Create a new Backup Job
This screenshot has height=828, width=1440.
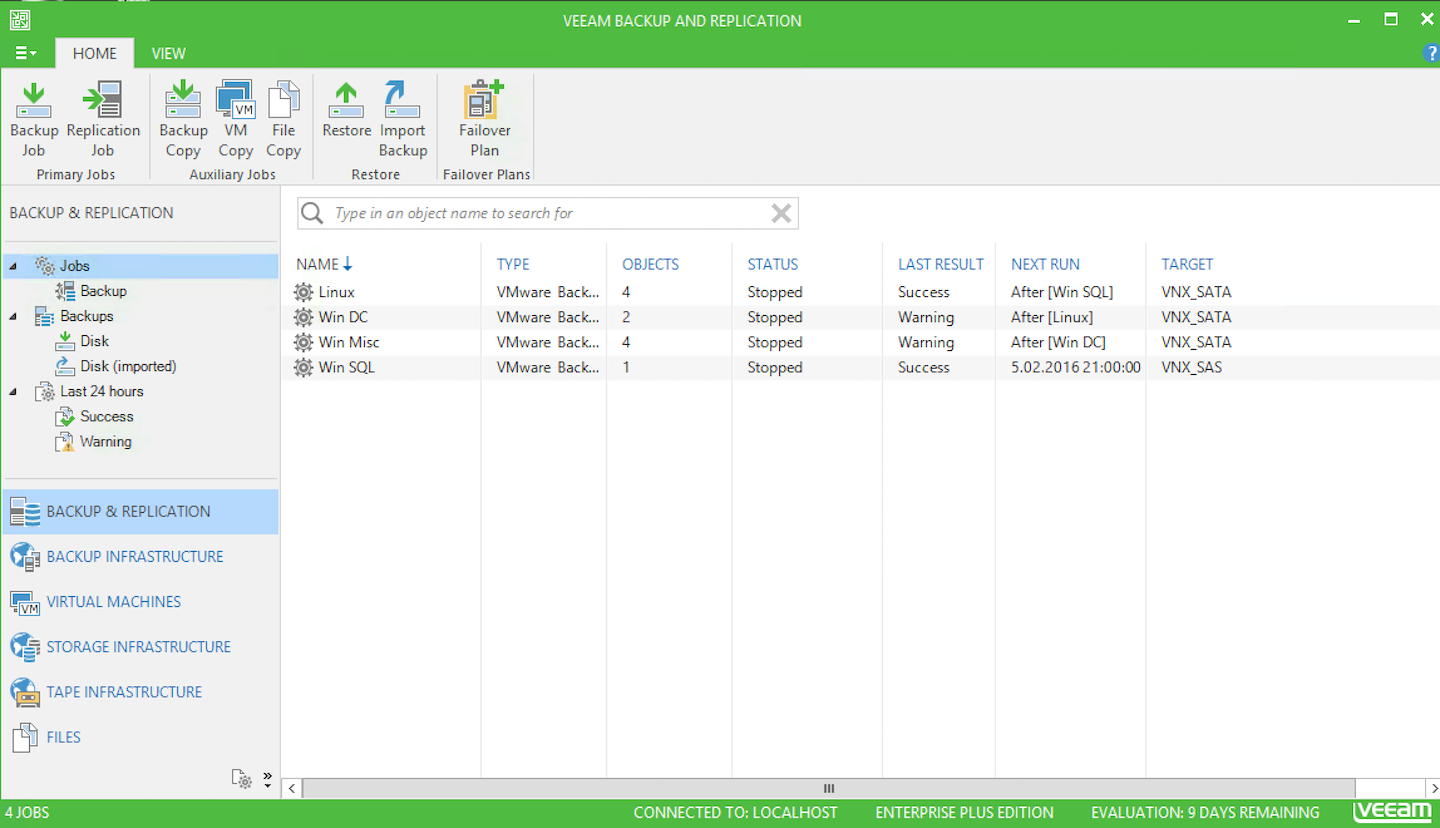34,120
